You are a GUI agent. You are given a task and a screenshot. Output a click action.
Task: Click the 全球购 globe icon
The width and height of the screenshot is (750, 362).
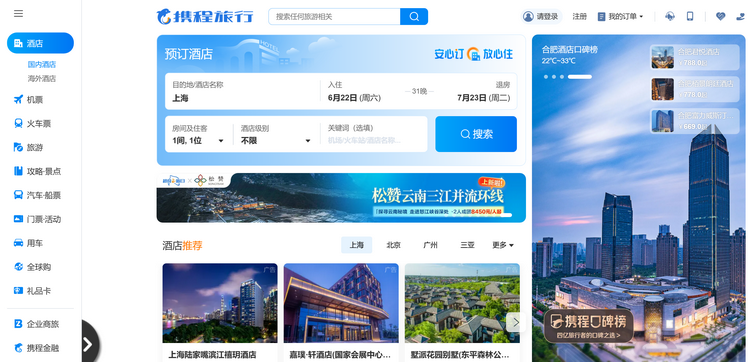18,267
